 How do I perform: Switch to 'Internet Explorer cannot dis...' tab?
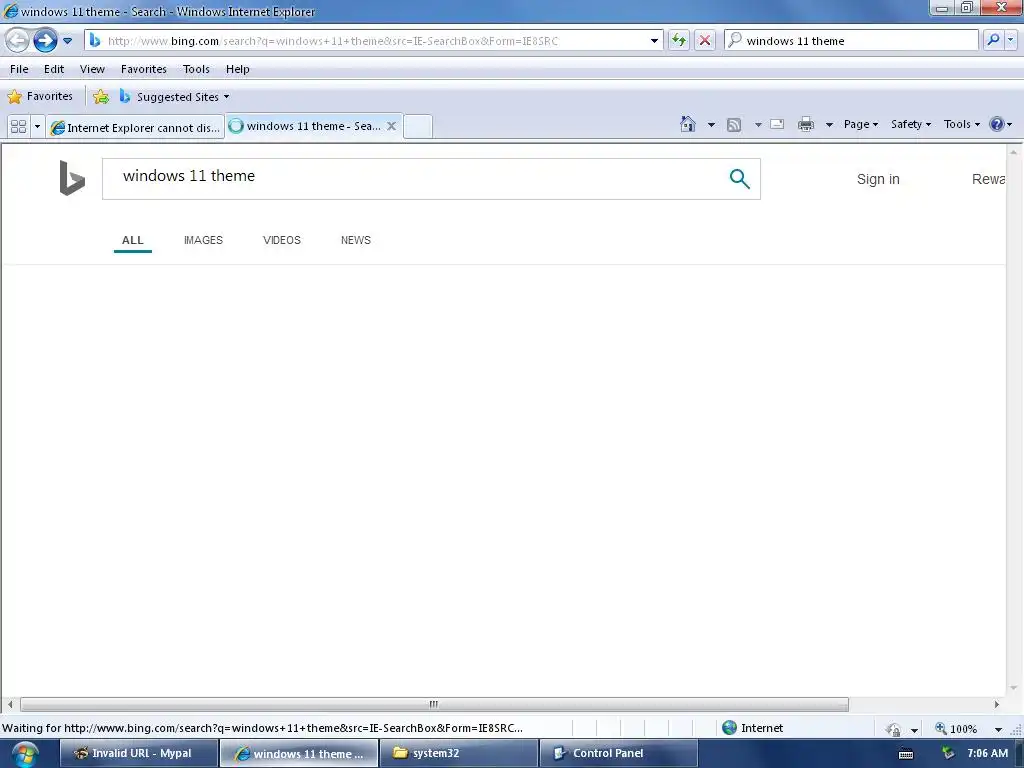(x=135, y=127)
